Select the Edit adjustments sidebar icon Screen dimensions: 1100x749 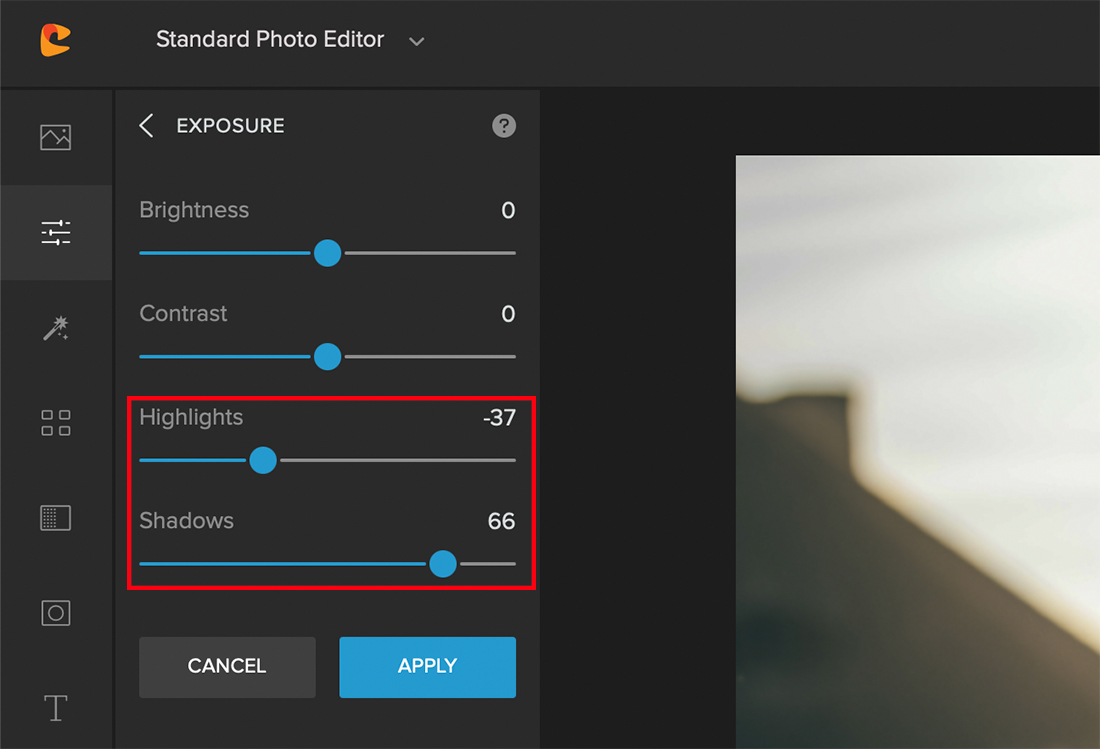55,232
